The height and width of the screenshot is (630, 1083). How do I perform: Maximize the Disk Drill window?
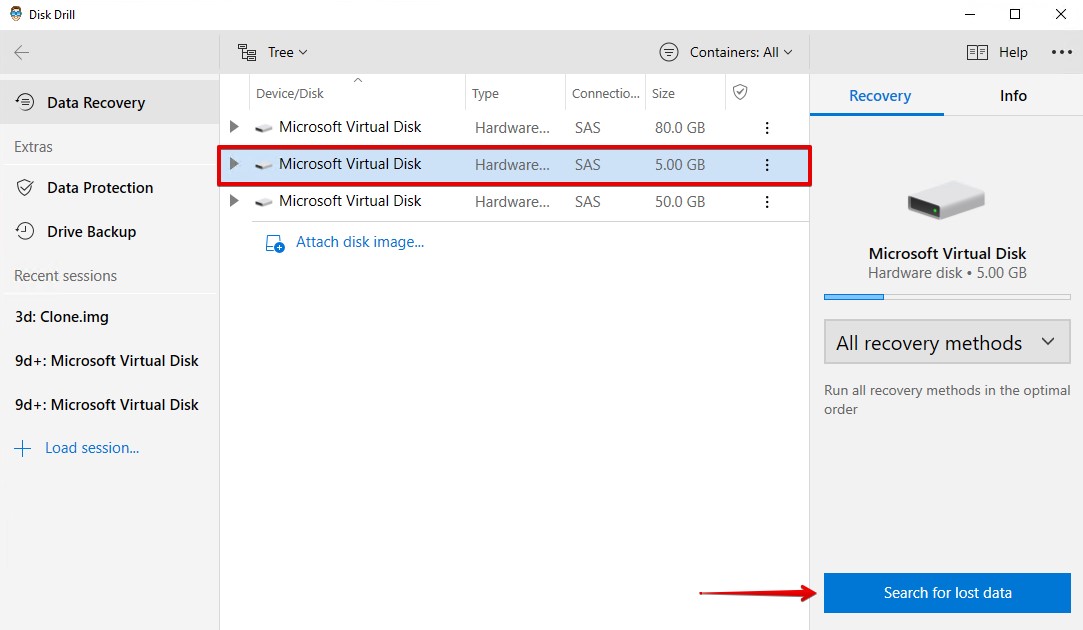[x=1015, y=15]
